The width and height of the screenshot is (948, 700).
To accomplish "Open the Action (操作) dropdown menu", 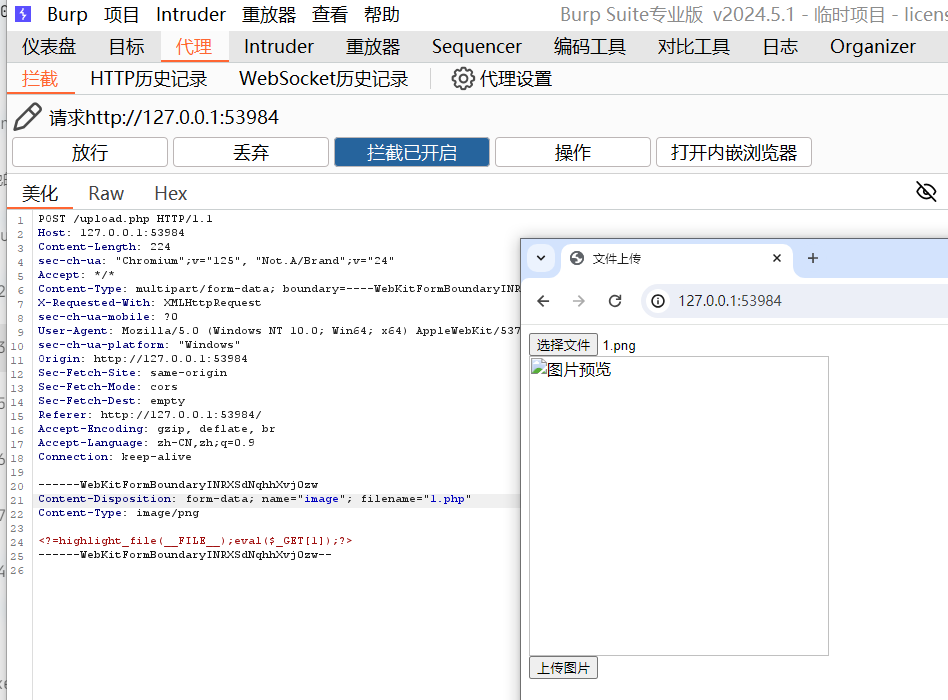I will [x=572, y=152].
